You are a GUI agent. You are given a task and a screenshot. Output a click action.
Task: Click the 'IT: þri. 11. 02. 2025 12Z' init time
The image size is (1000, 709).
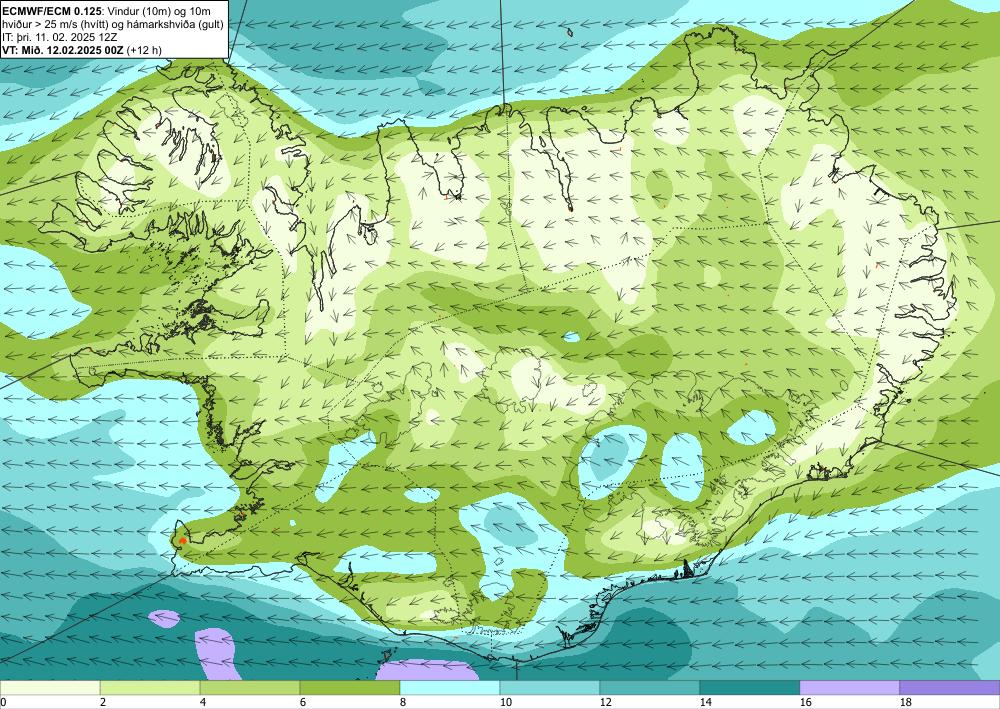point(60,37)
